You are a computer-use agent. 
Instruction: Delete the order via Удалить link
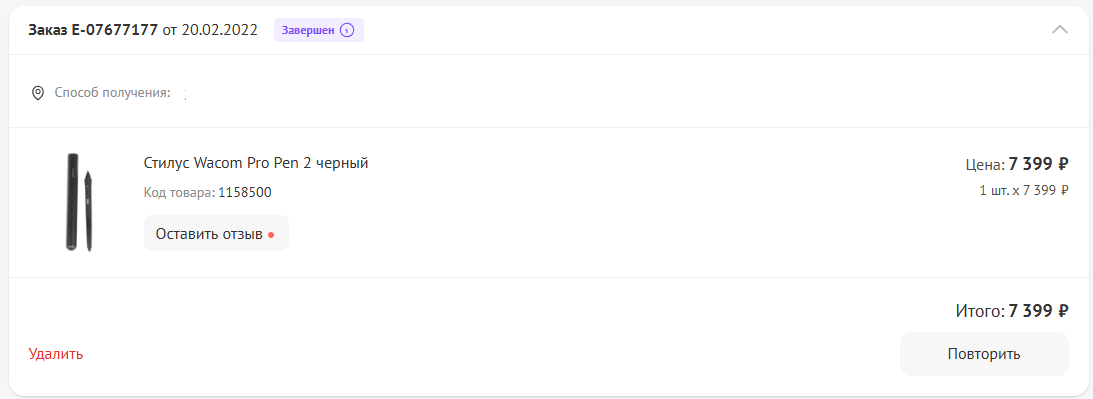coord(56,354)
